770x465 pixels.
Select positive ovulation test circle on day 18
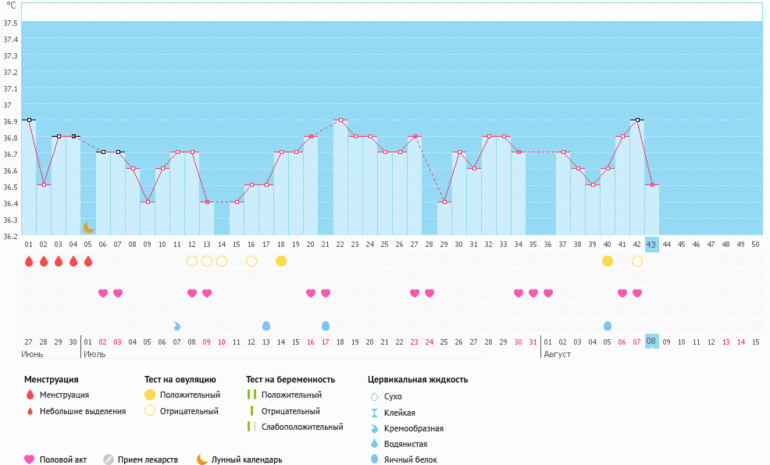pos(281,261)
